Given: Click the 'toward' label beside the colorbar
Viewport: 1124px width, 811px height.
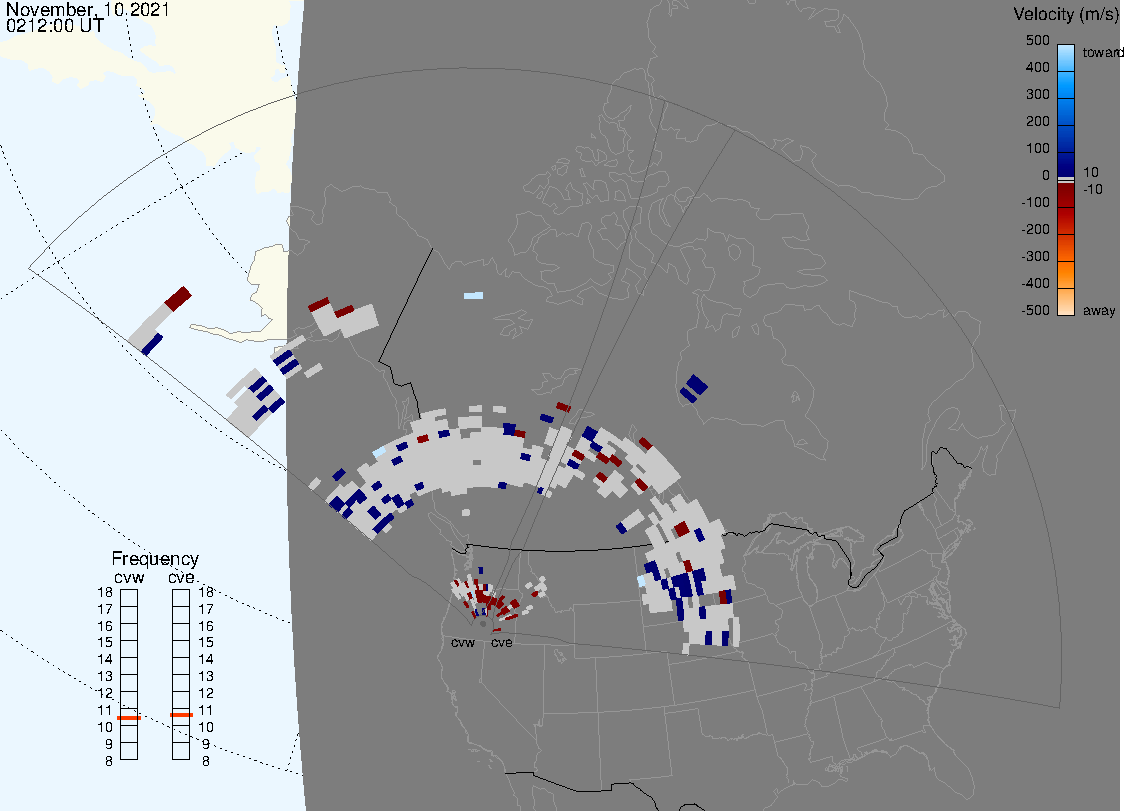Looking at the screenshot, I should click(x=1102, y=52).
